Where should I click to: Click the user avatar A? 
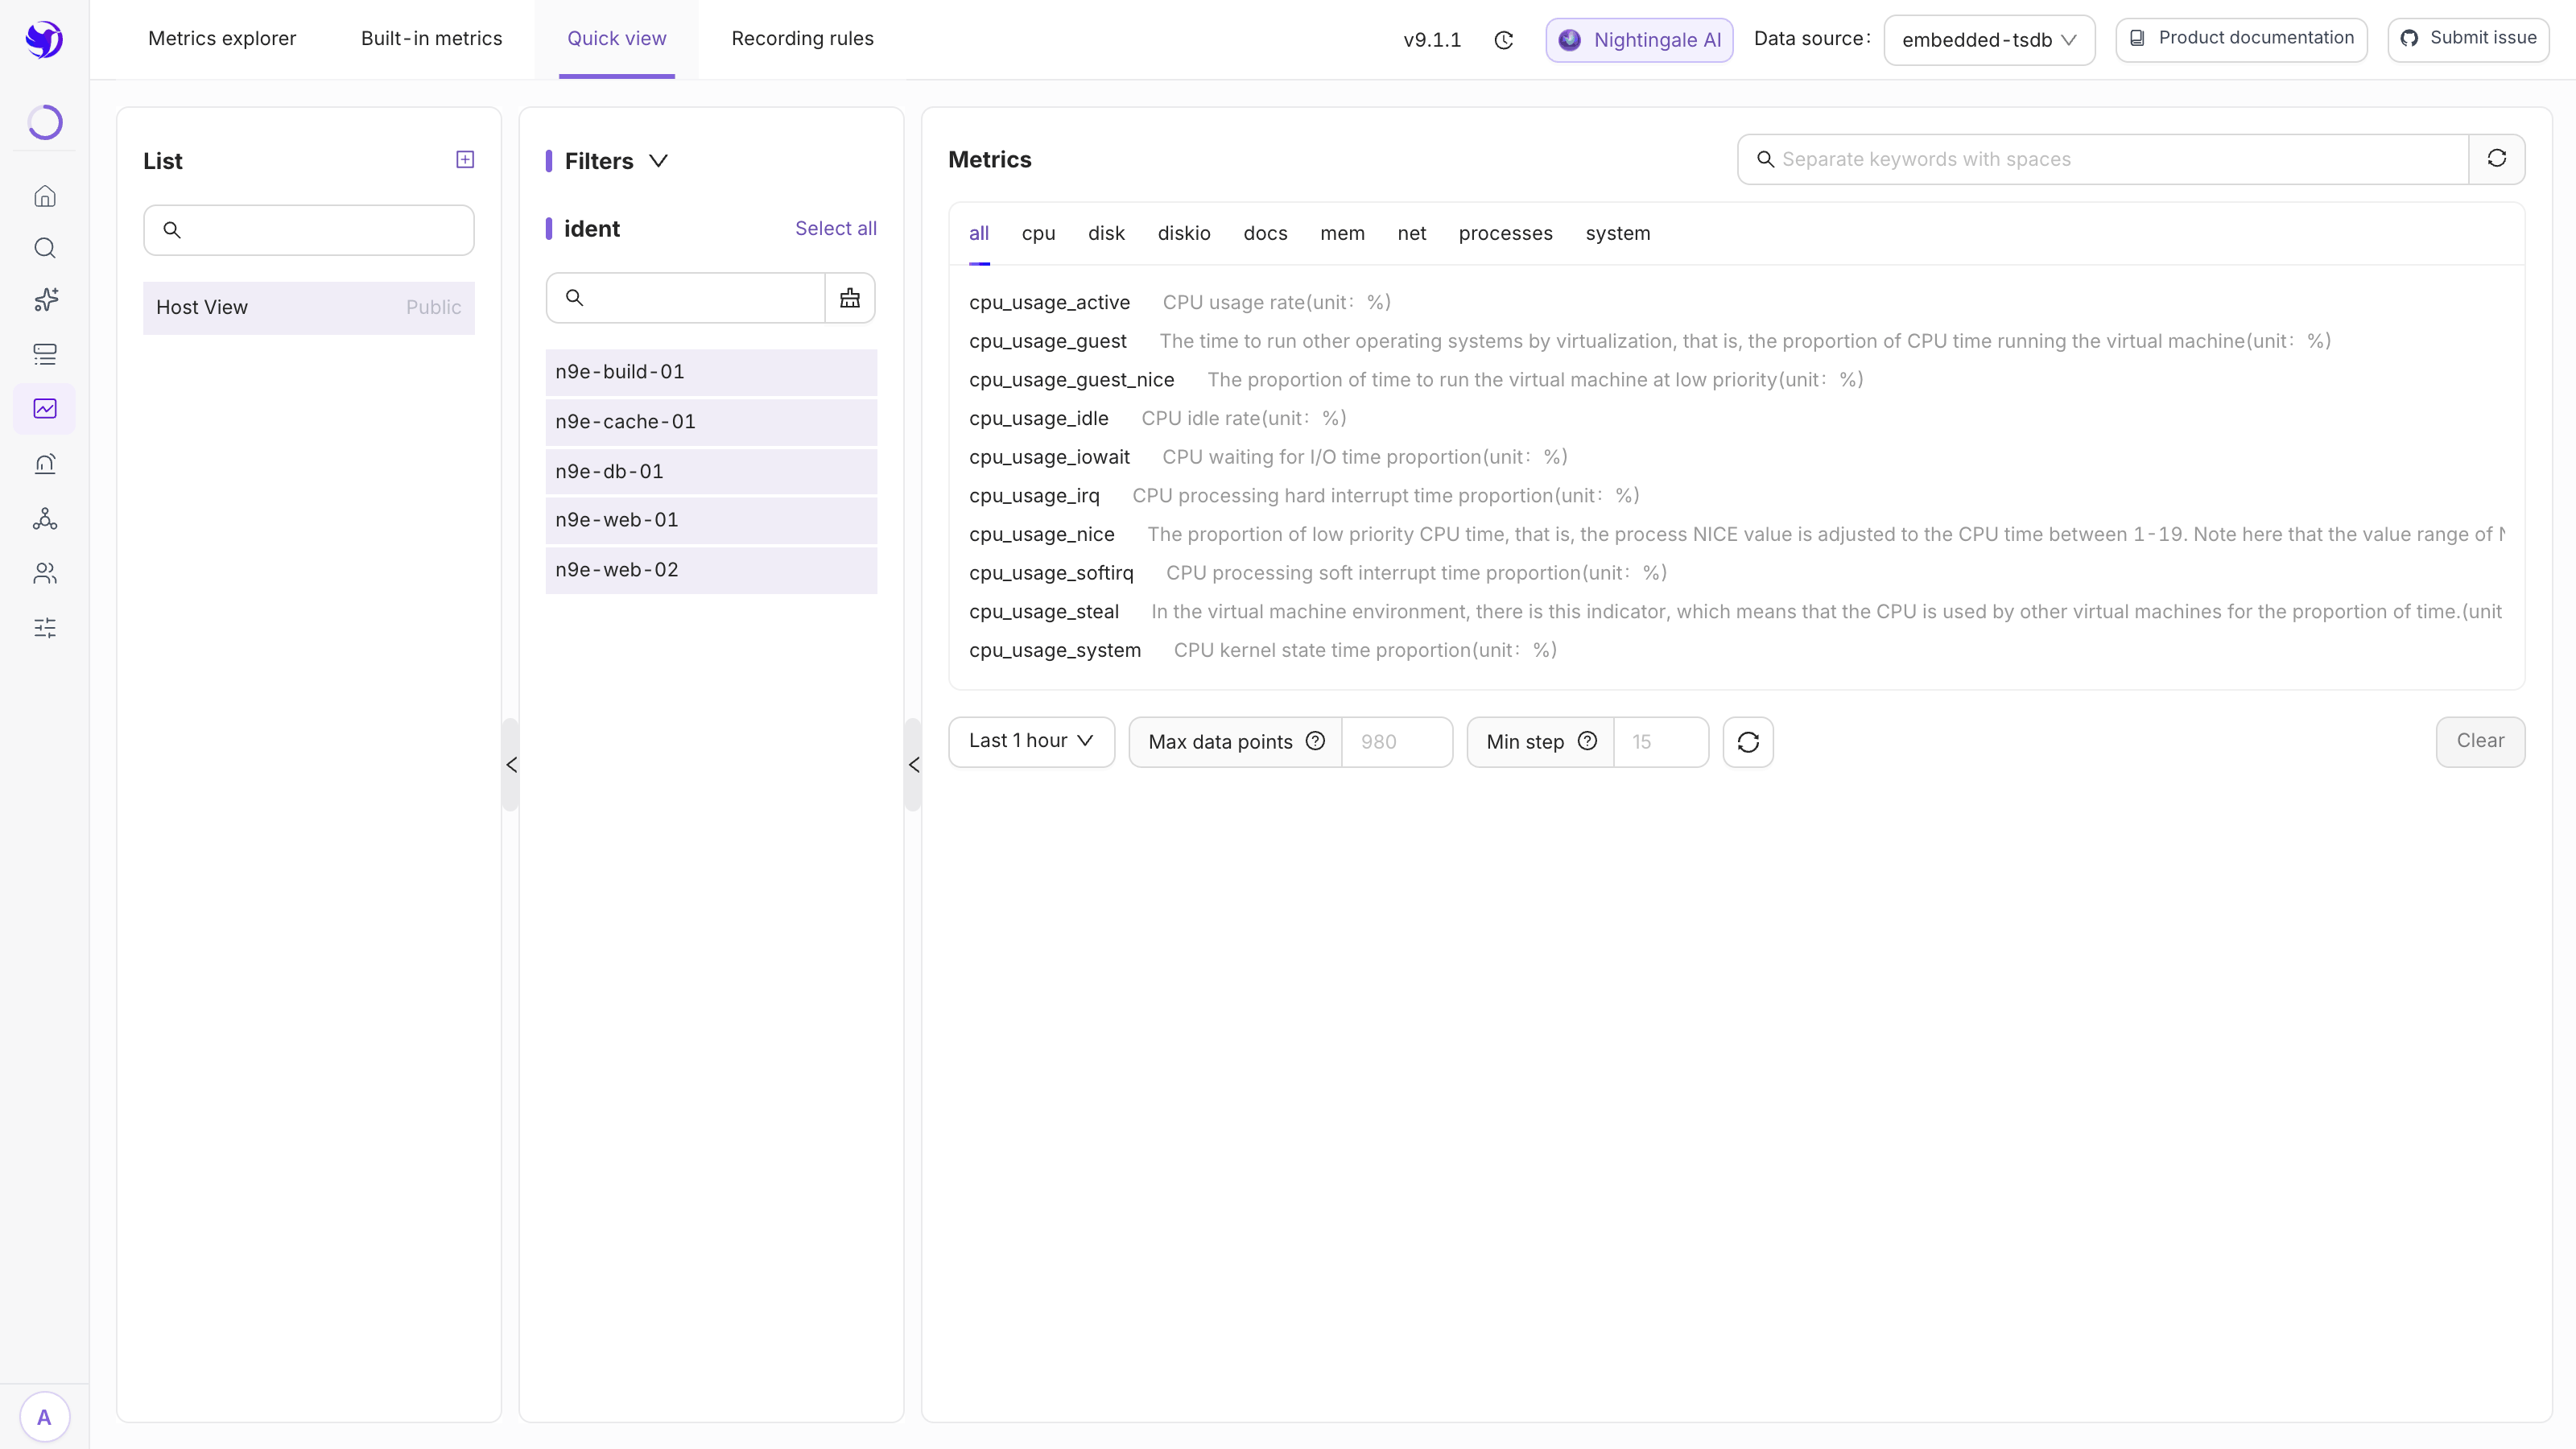(44, 1417)
